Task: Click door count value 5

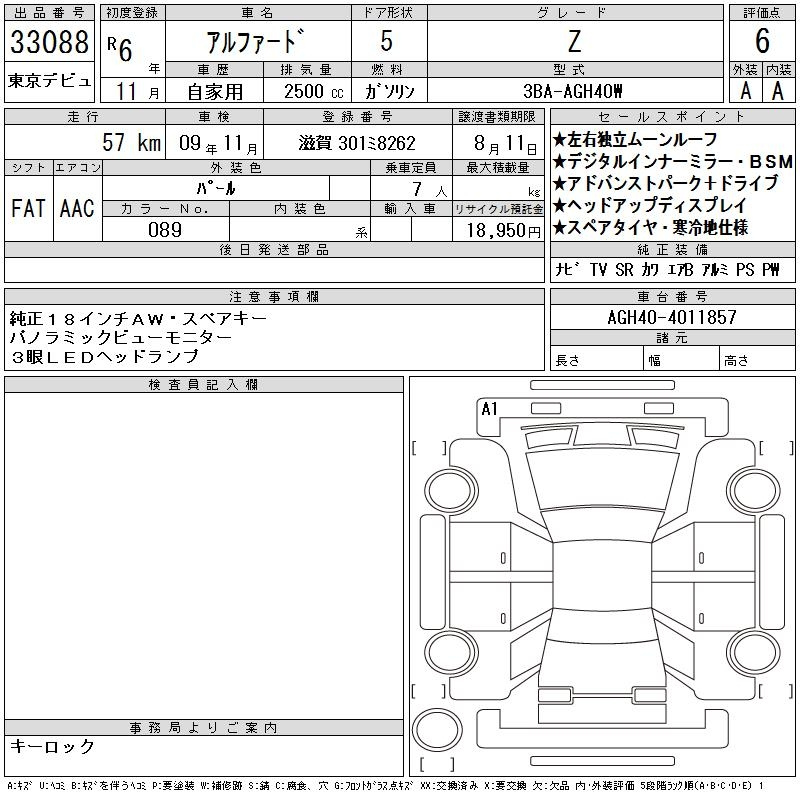Action: [387, 41]
